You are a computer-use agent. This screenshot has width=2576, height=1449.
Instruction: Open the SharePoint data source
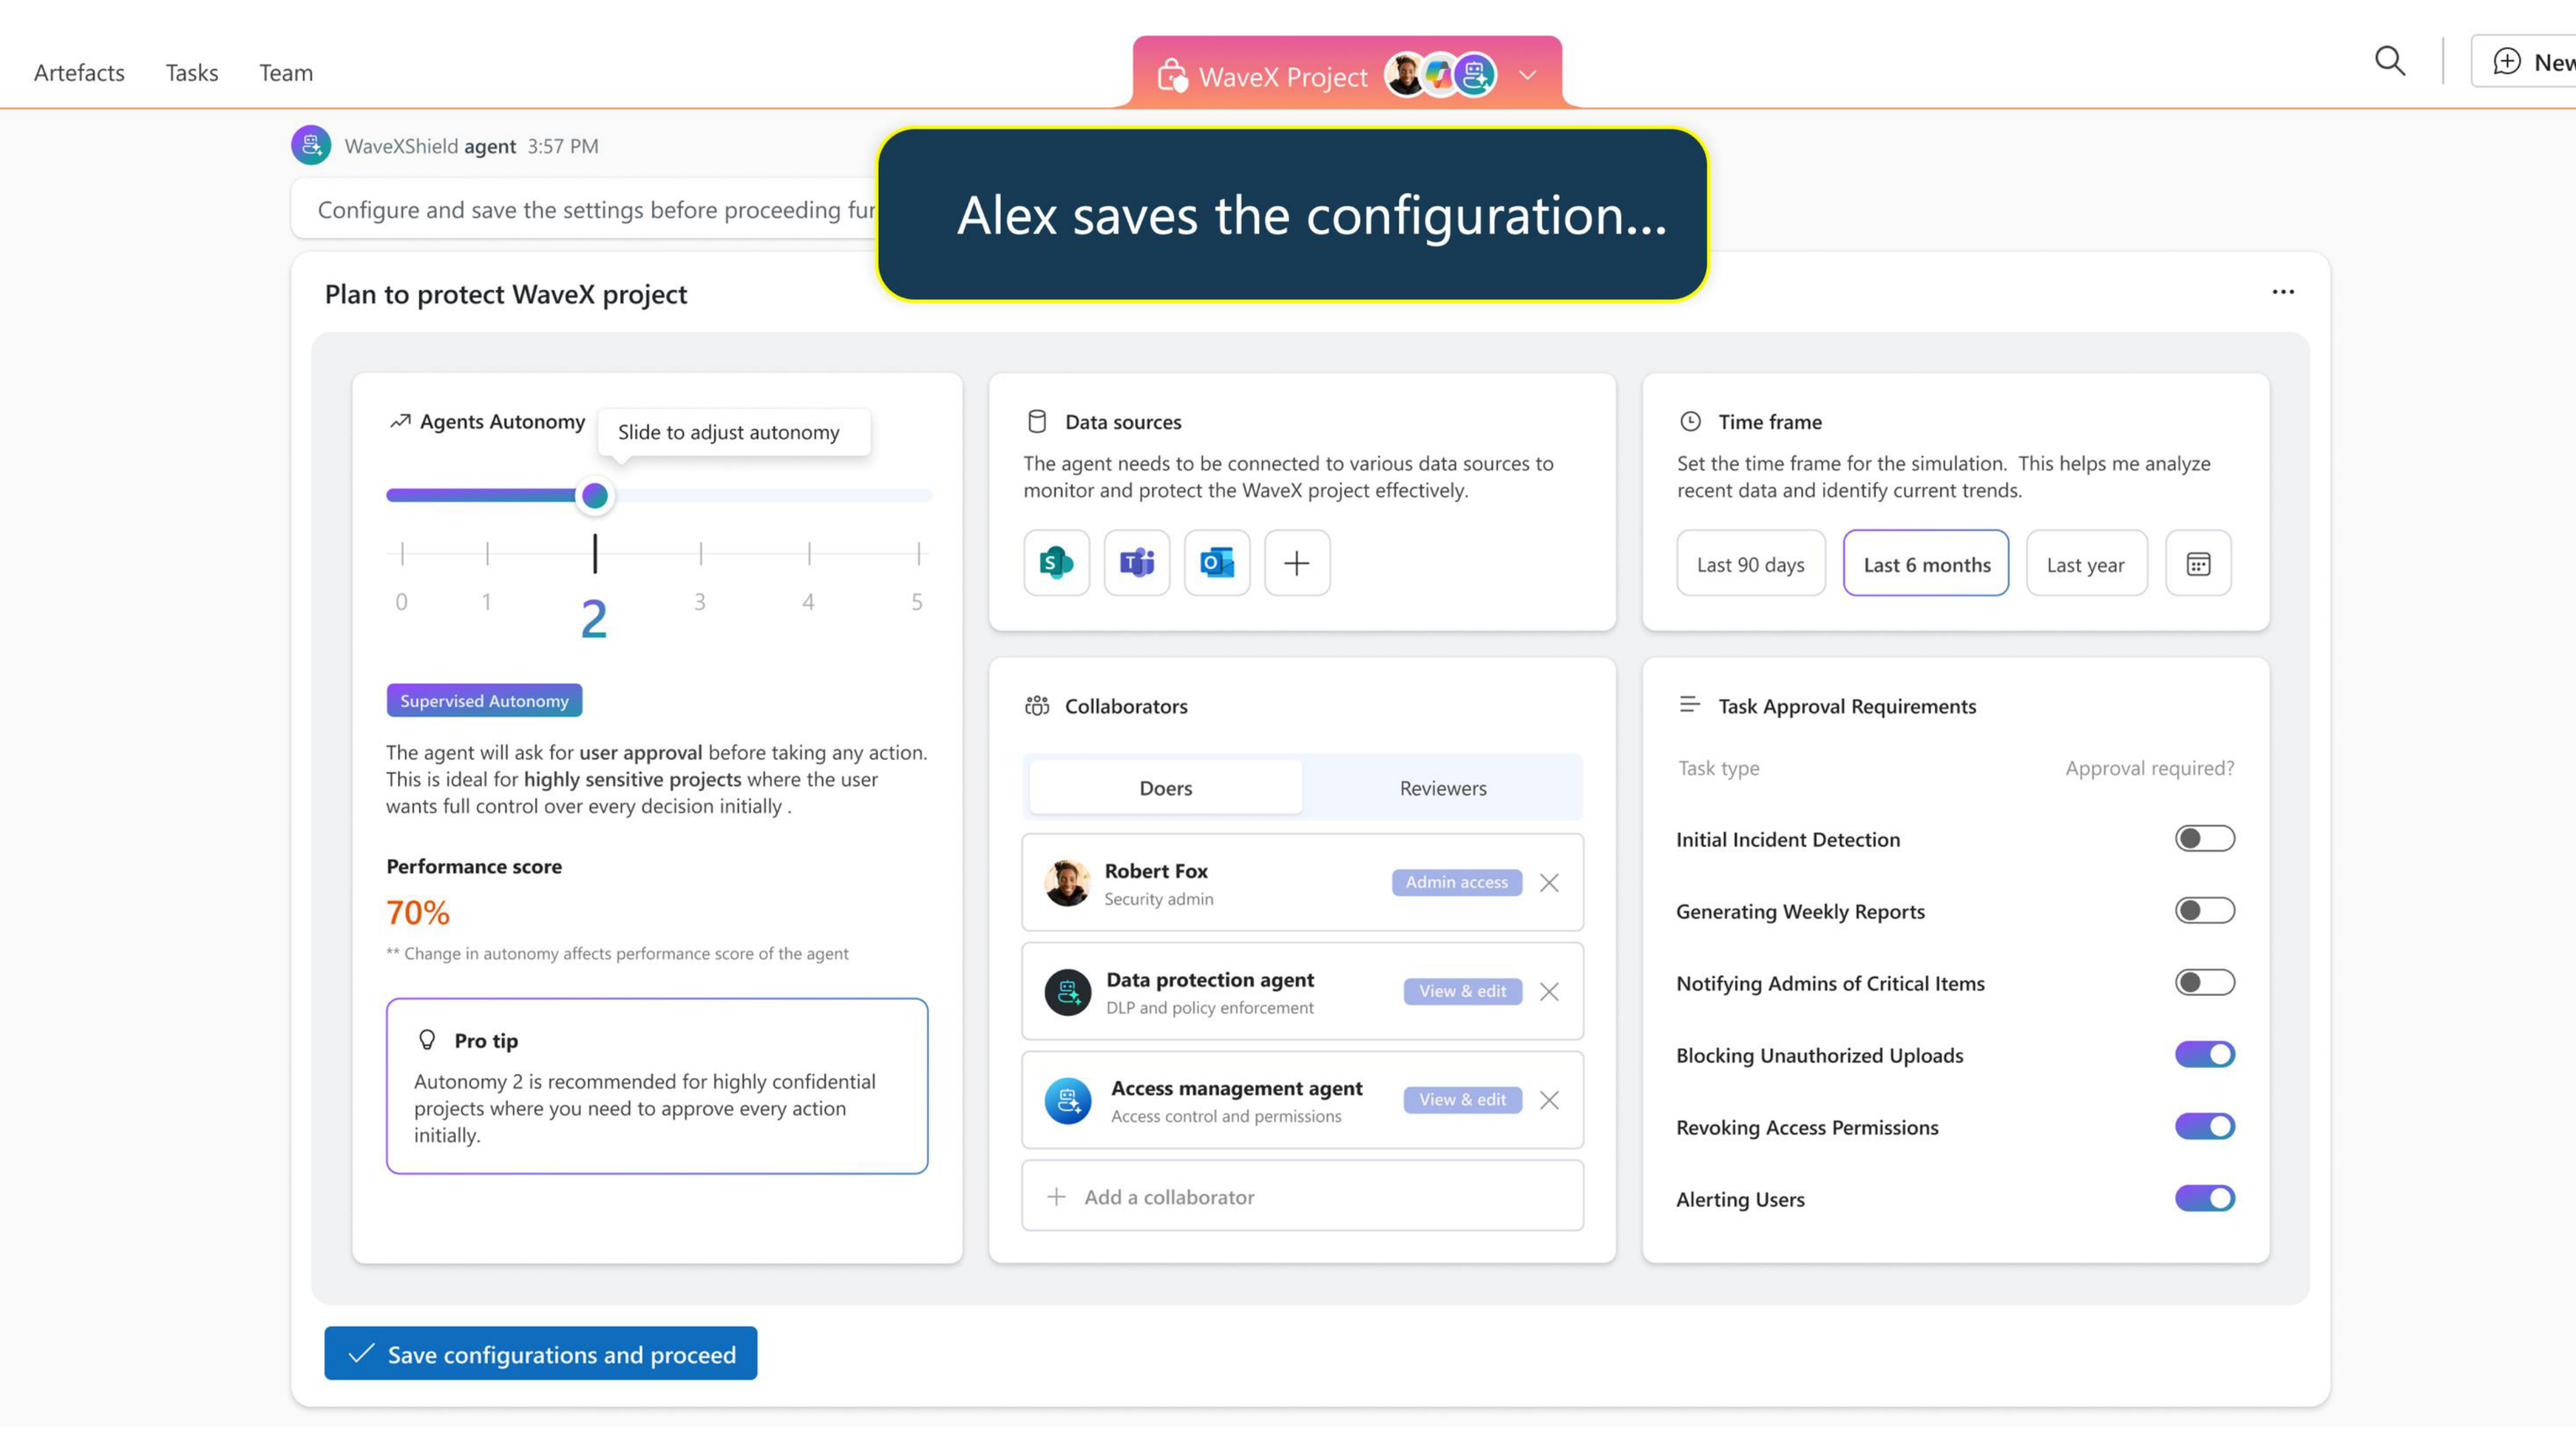[x=1056, y=563]
